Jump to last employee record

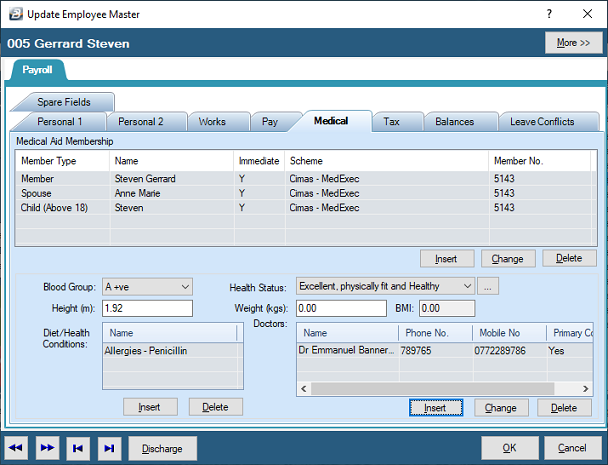[109, 448]
